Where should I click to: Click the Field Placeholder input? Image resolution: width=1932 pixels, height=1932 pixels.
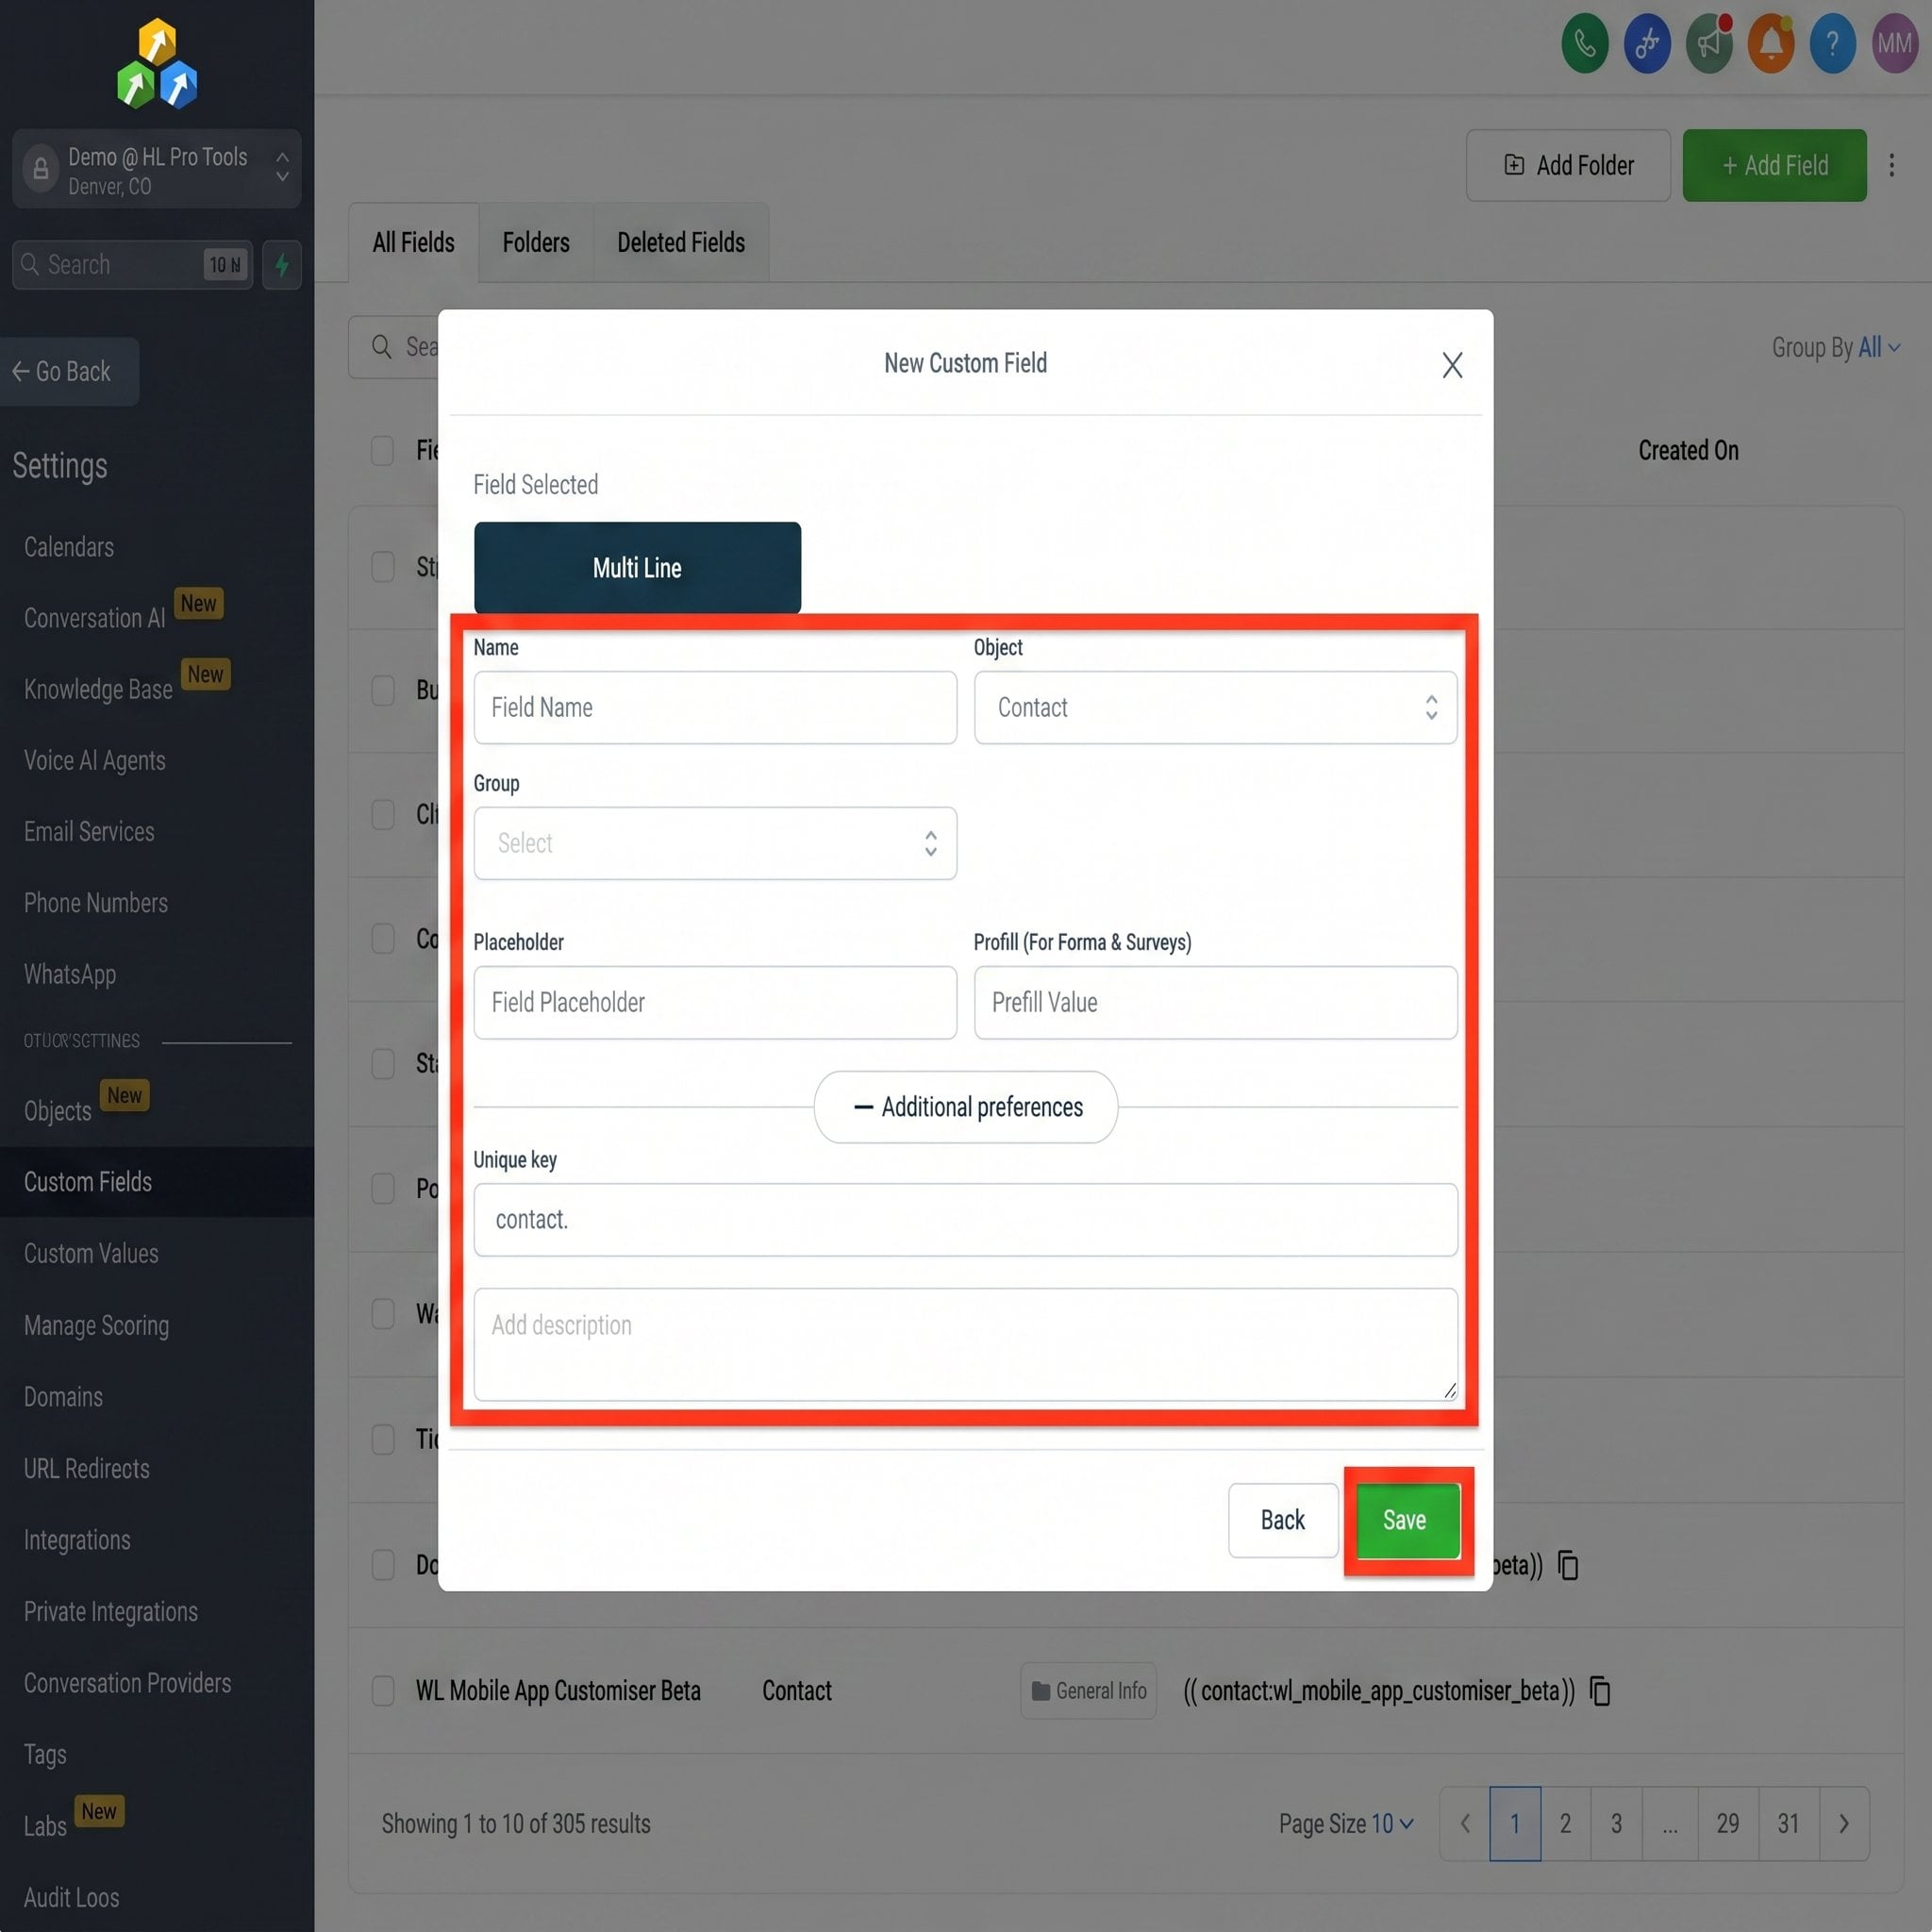(715, 1002)
